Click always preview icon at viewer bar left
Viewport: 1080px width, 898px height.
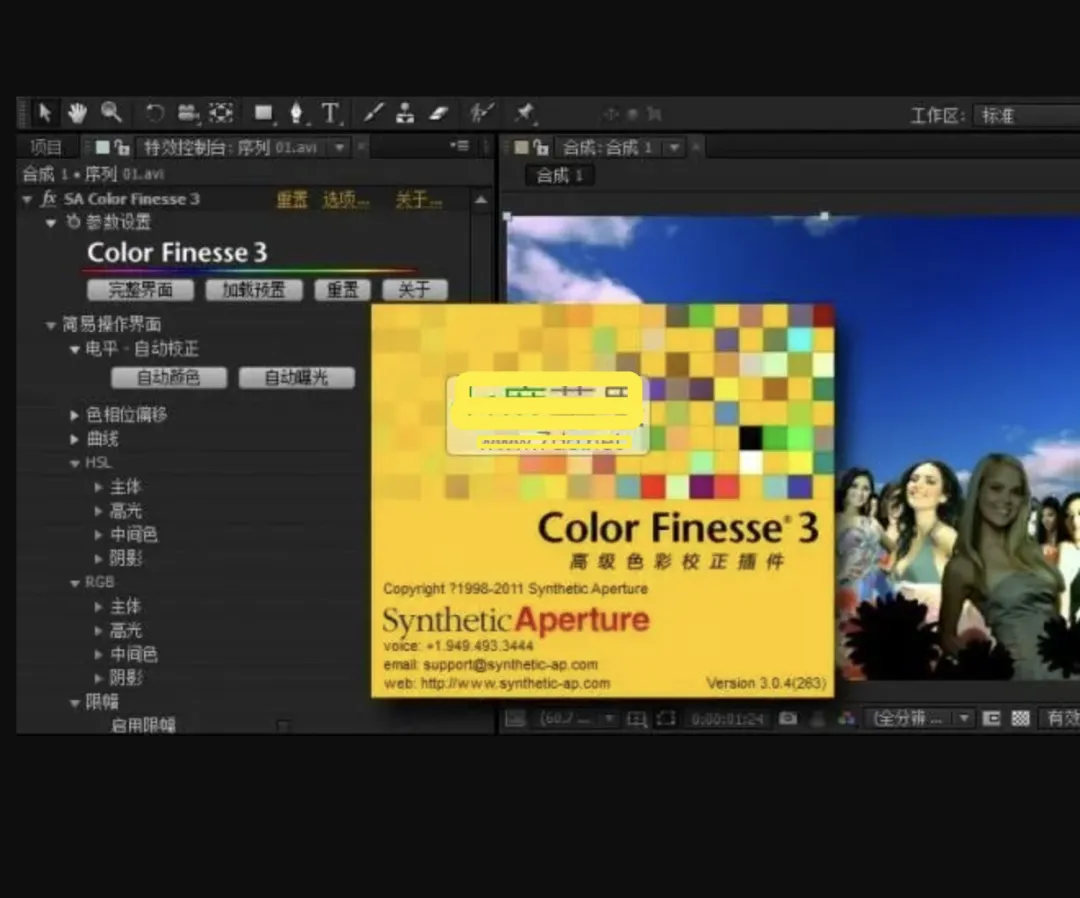515,719
